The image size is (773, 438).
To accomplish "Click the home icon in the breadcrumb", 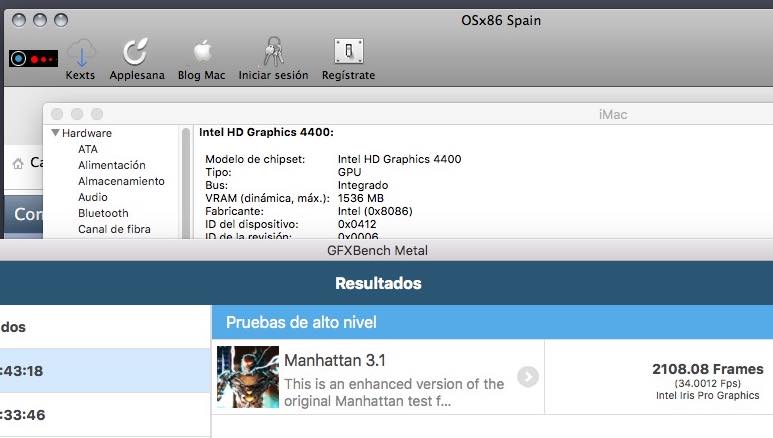I will point(18,164).
